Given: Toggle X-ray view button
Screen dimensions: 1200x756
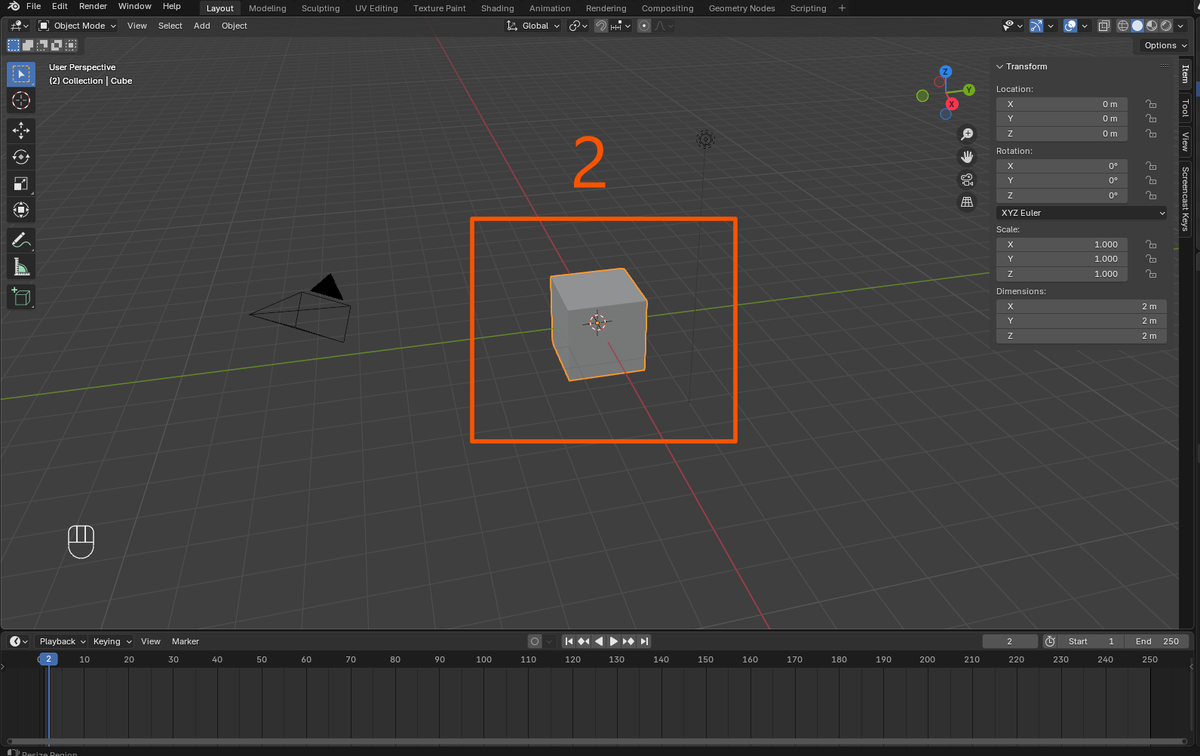Looking at the screenshot, I should pos(1104,26).
